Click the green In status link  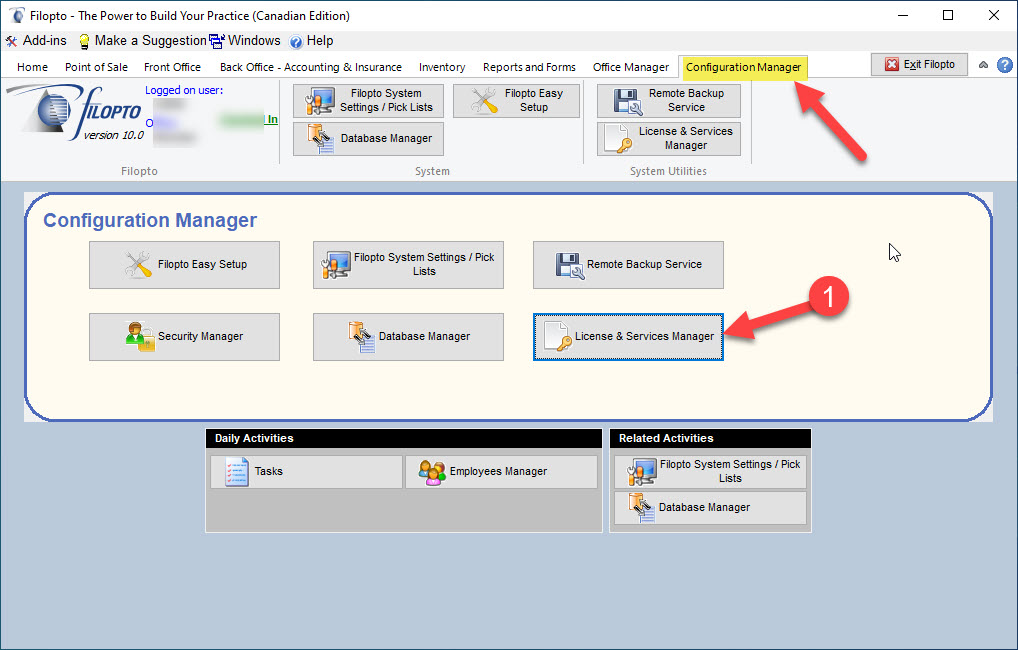point(272,119)
